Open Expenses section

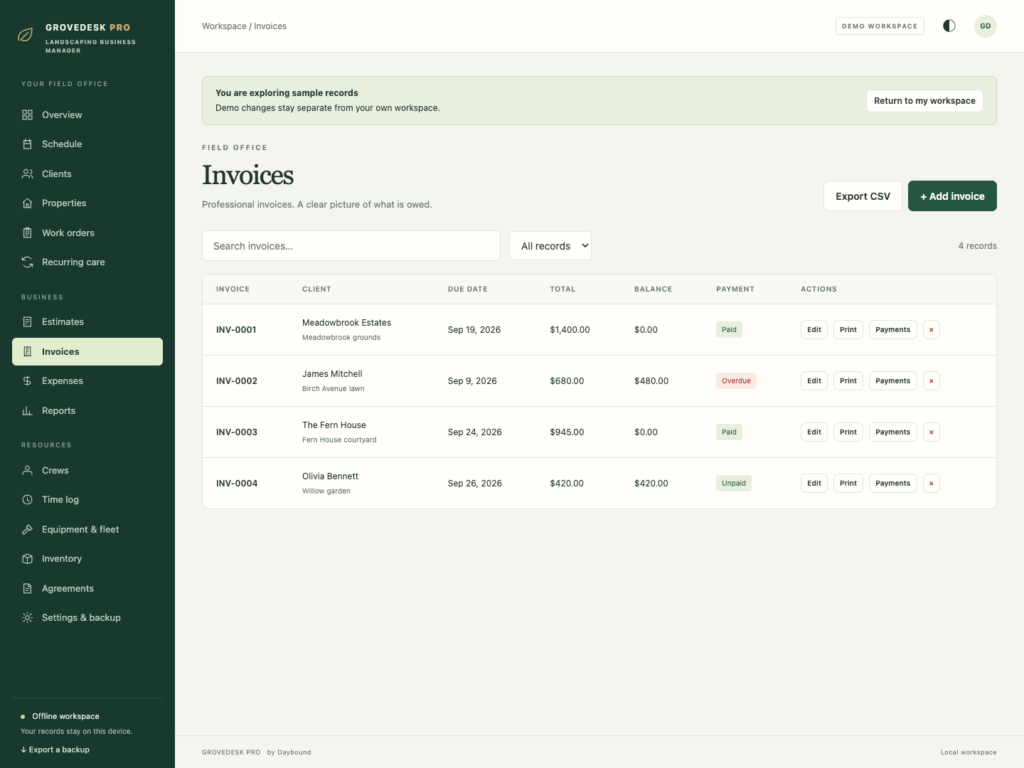coord(88,381)
